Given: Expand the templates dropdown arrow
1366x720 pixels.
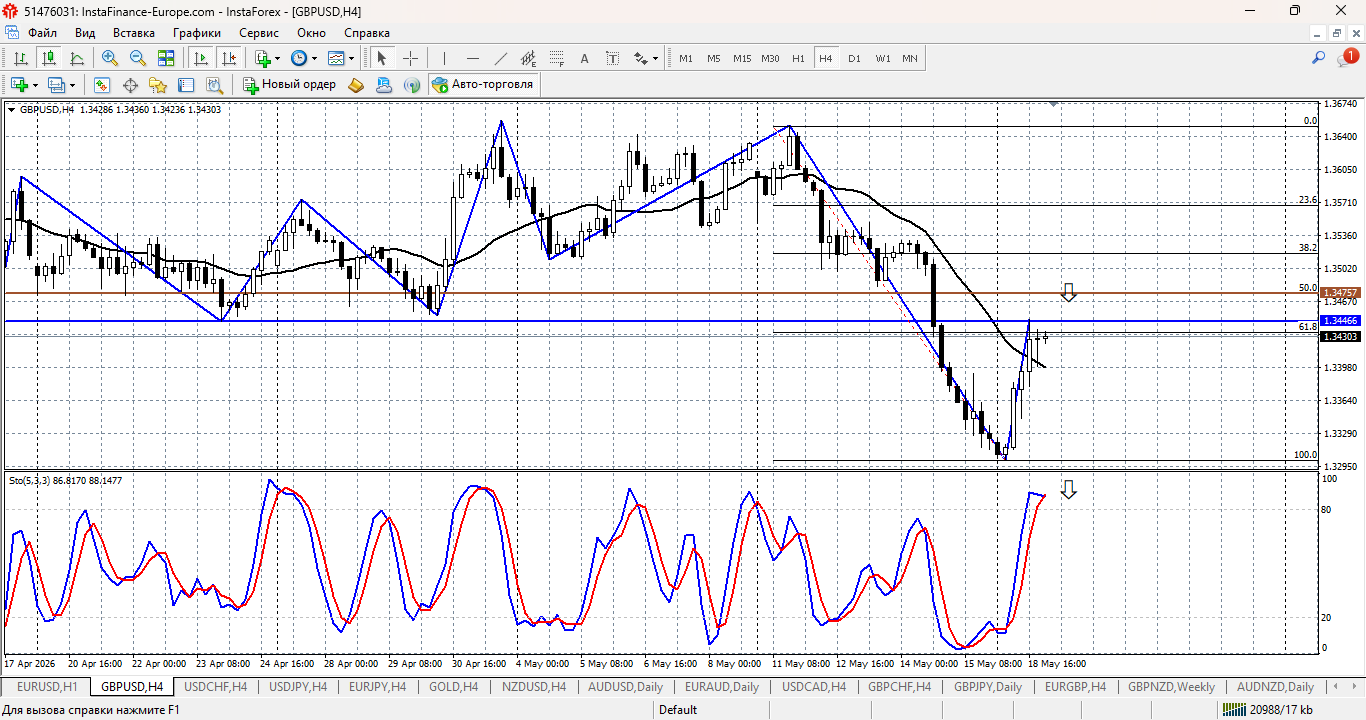Looking at the screenshot, I should (351, 58).
